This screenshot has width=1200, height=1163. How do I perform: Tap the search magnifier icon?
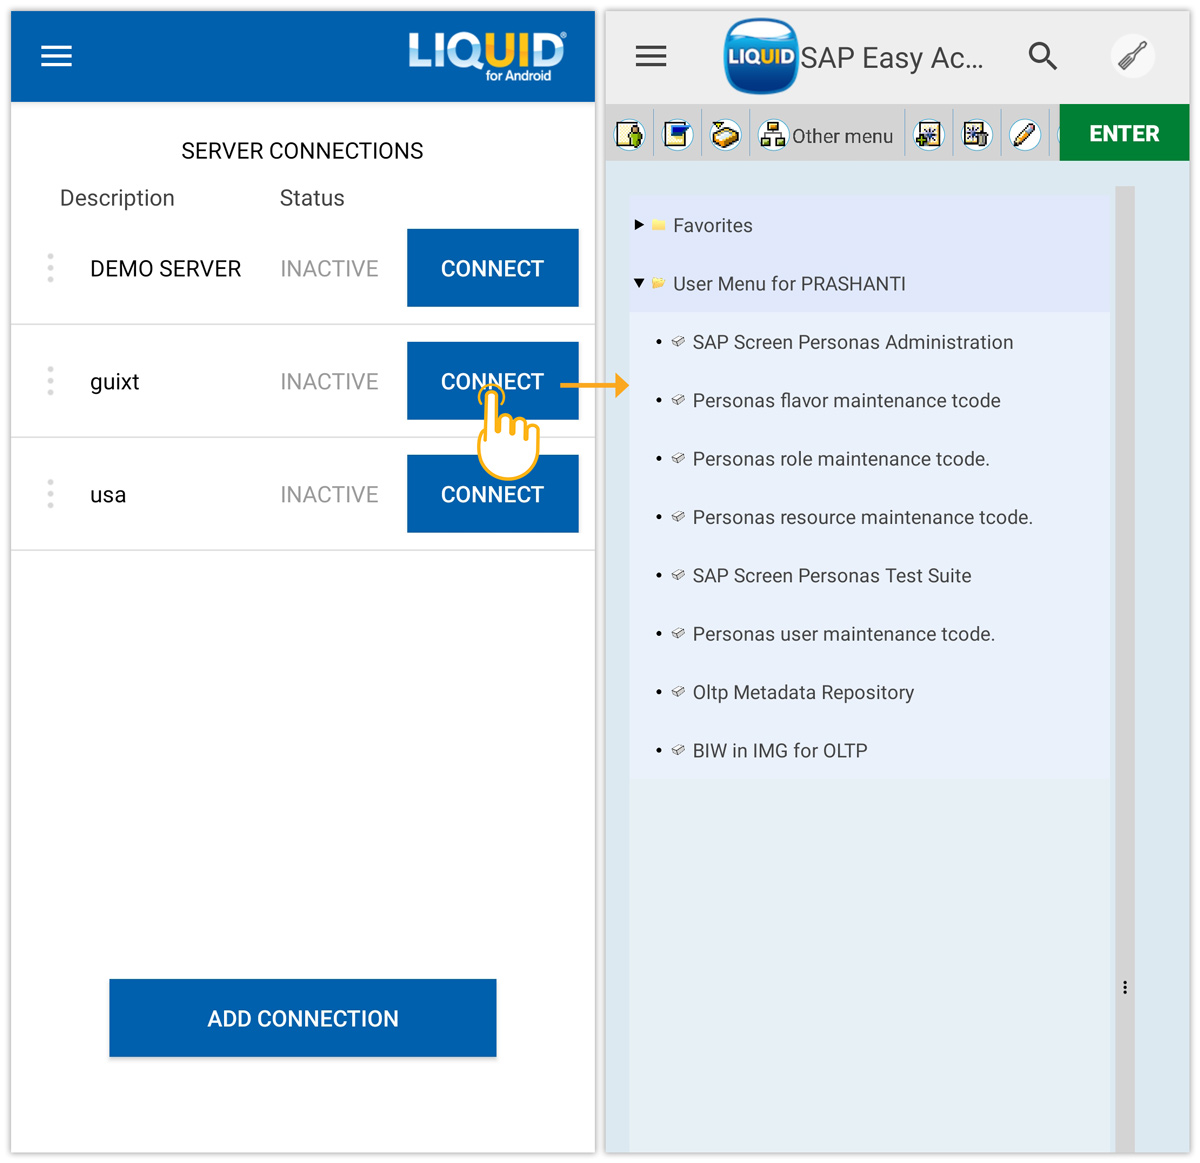click(x=1043, y=56)
